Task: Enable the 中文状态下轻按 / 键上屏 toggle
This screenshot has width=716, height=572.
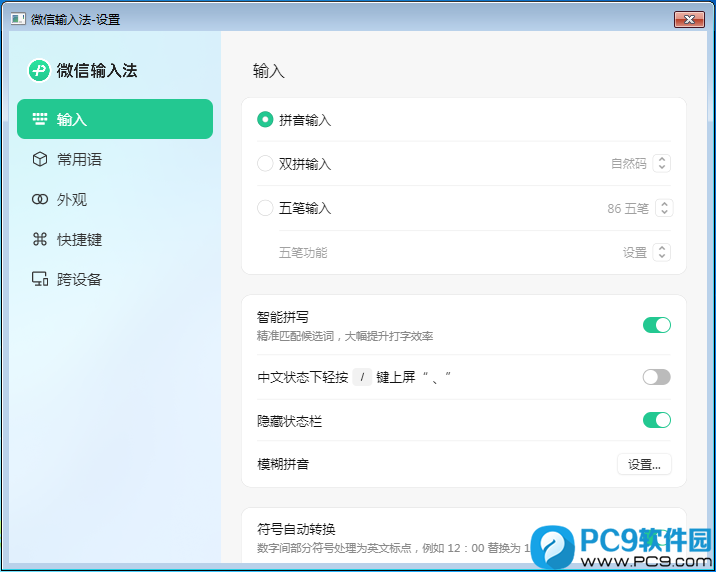Action: [657, 377]
